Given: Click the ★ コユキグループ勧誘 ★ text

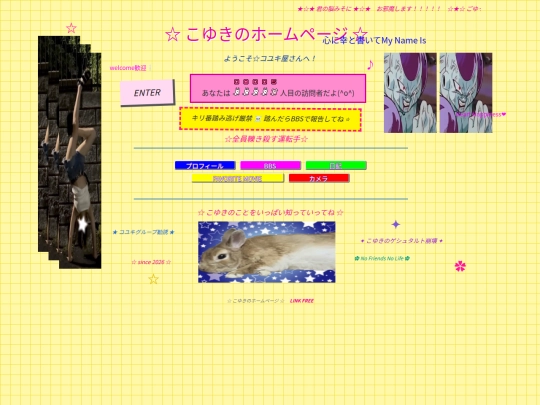Looking at the screenshot, I should pyautogui.click(x=144, y=232).
